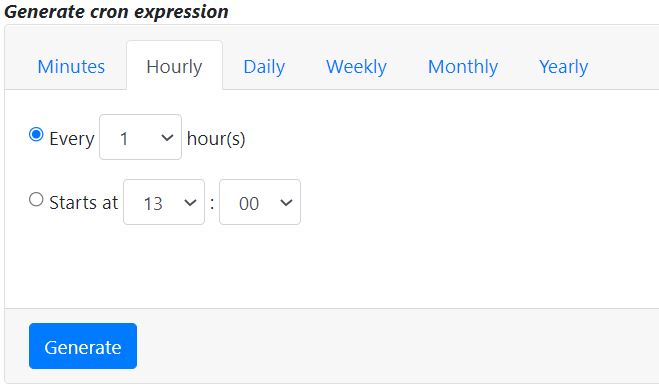
Task: Click the chevron arrow in the interval select
Action: click(x=167, y=137)
